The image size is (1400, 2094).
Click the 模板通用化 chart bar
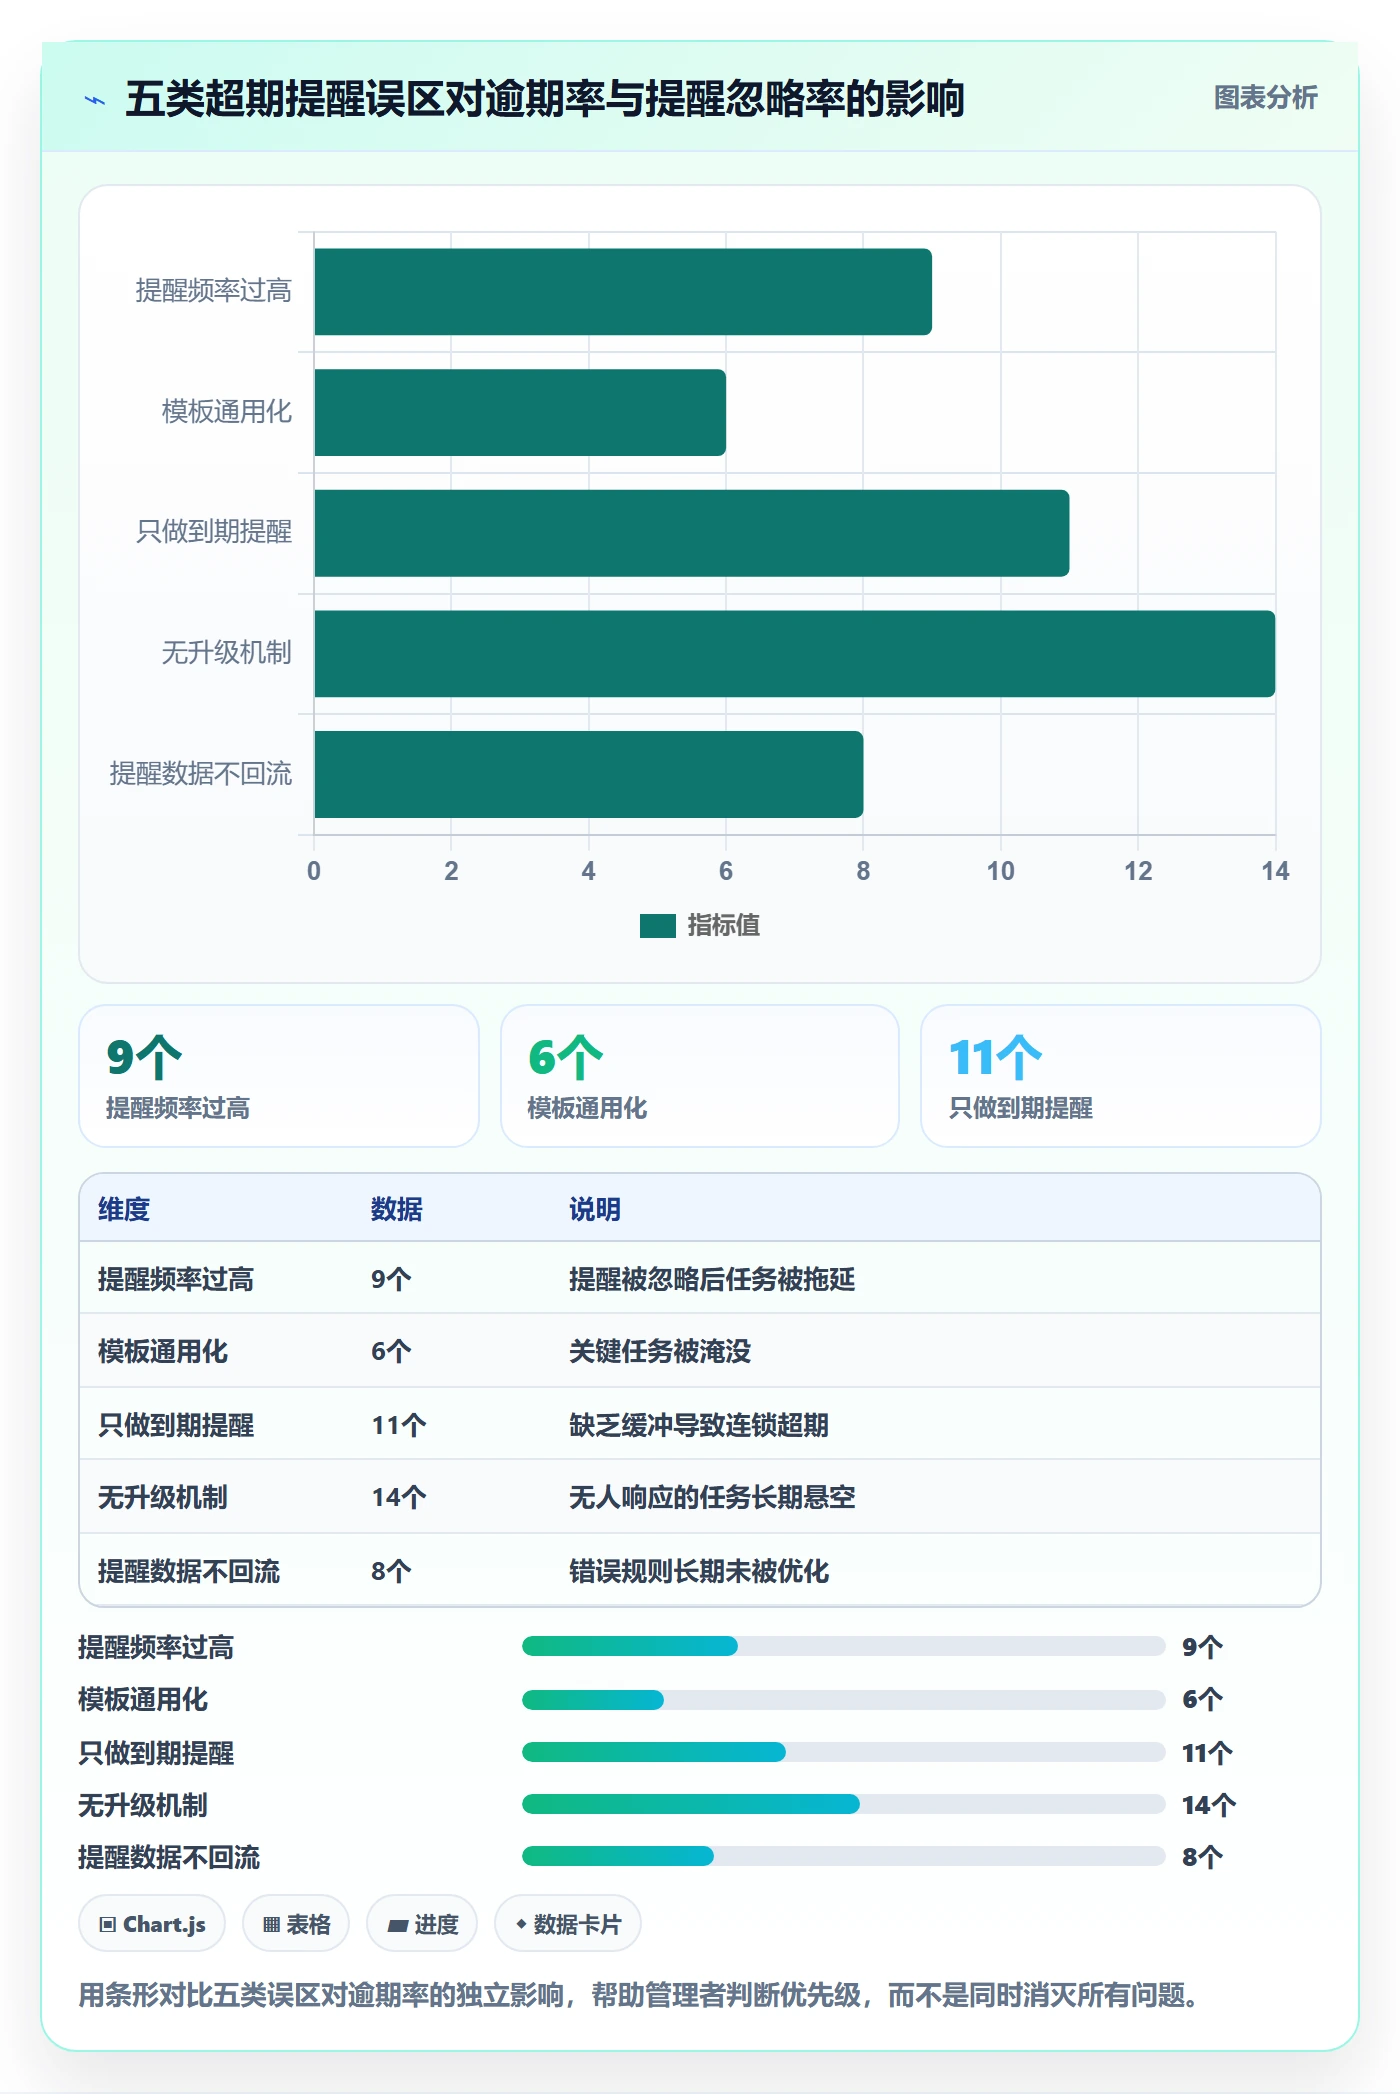click(x=520, y=413)
